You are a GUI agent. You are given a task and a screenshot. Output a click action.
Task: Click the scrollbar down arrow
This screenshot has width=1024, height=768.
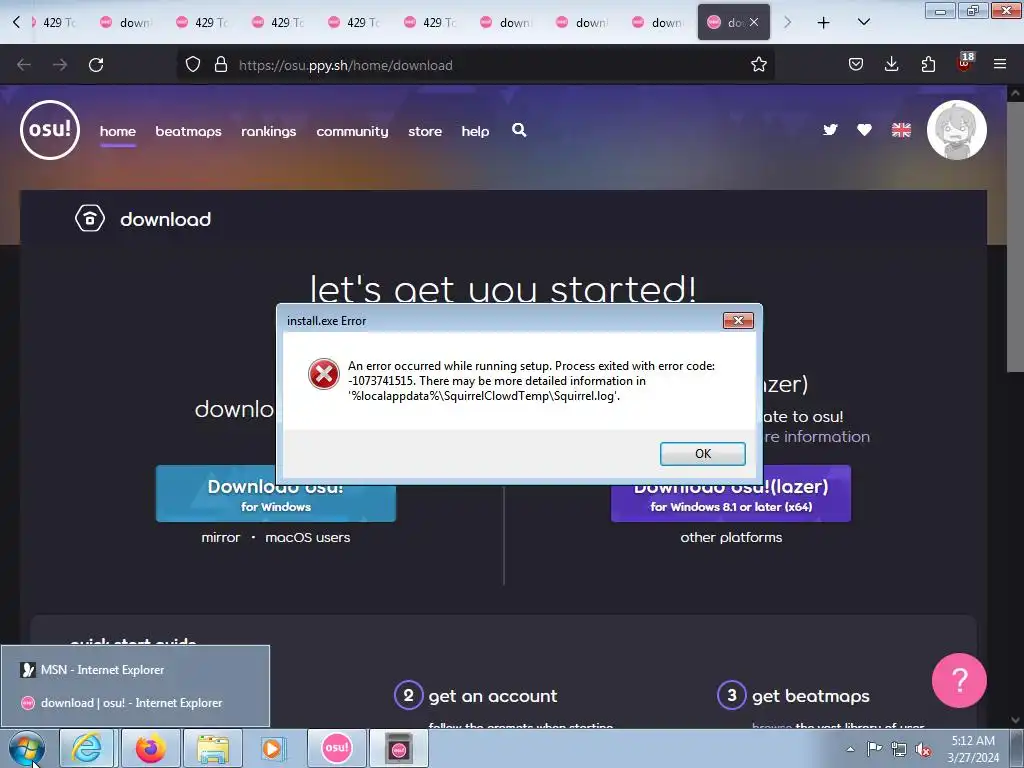coord(1015,720)
